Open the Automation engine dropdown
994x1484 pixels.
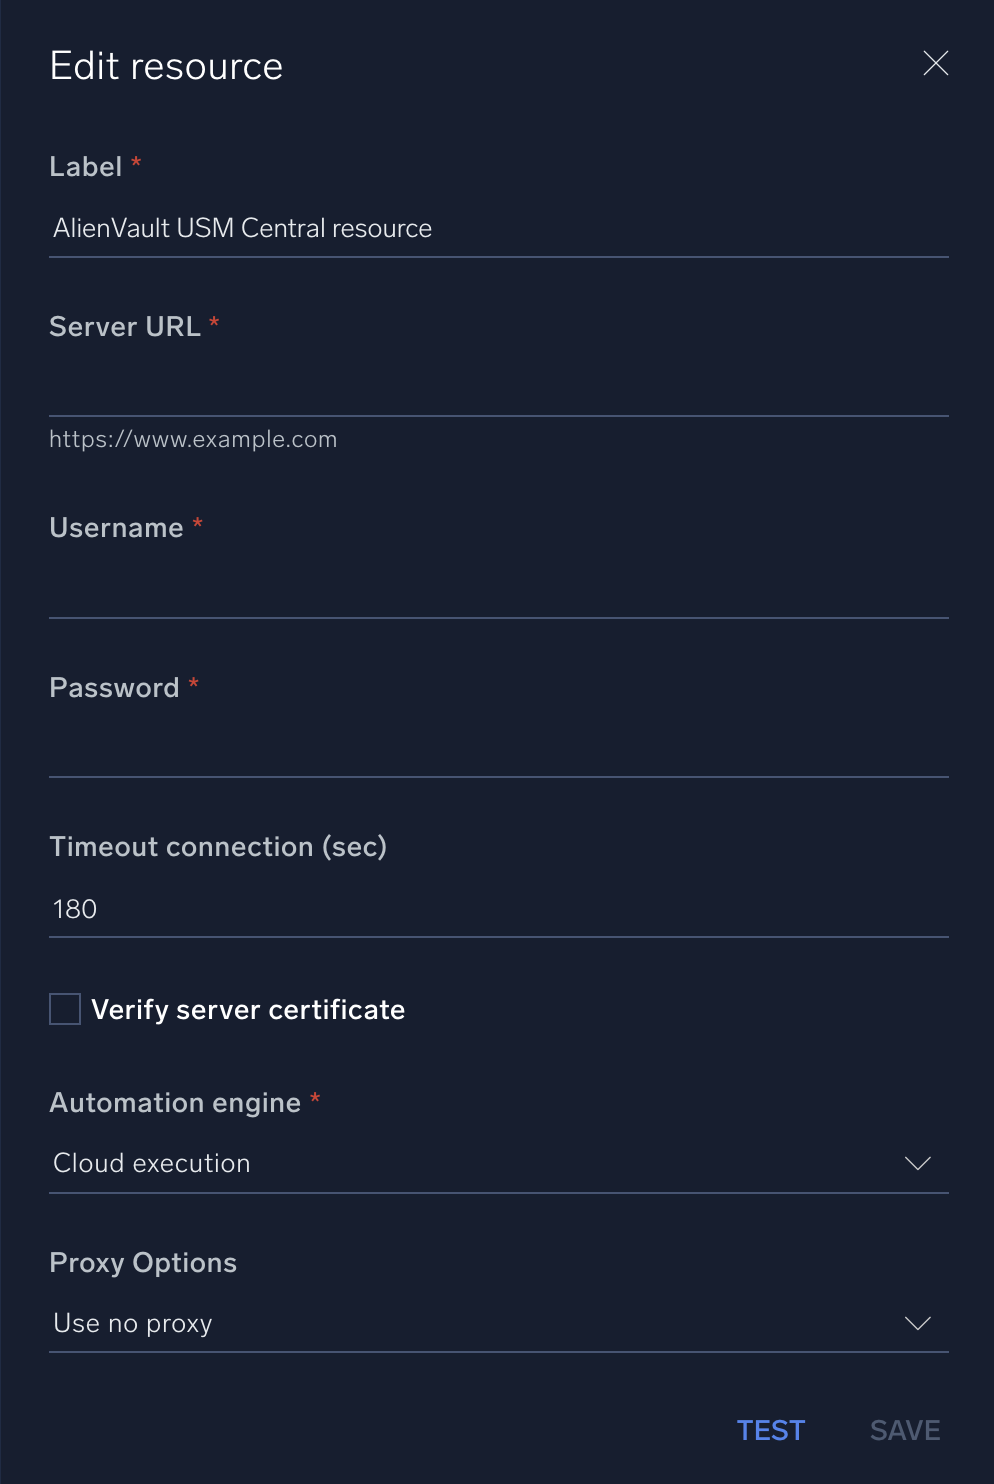coord(500,1163)
